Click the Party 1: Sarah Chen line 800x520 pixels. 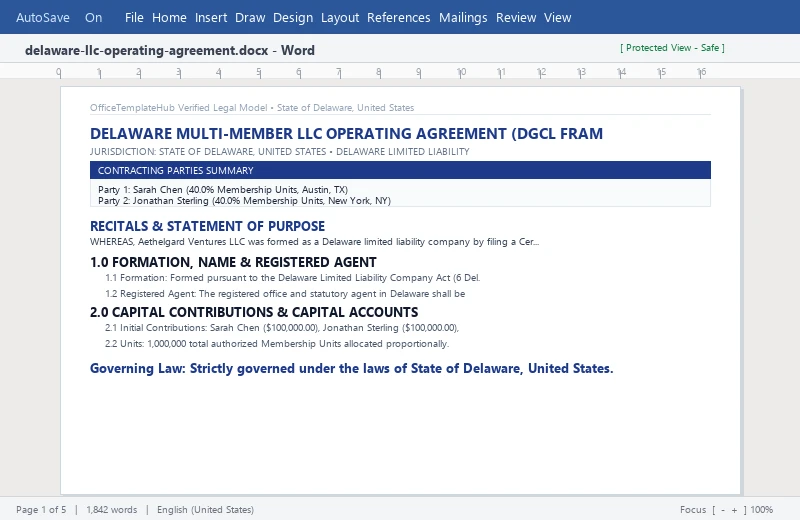[x=223, y=189]
